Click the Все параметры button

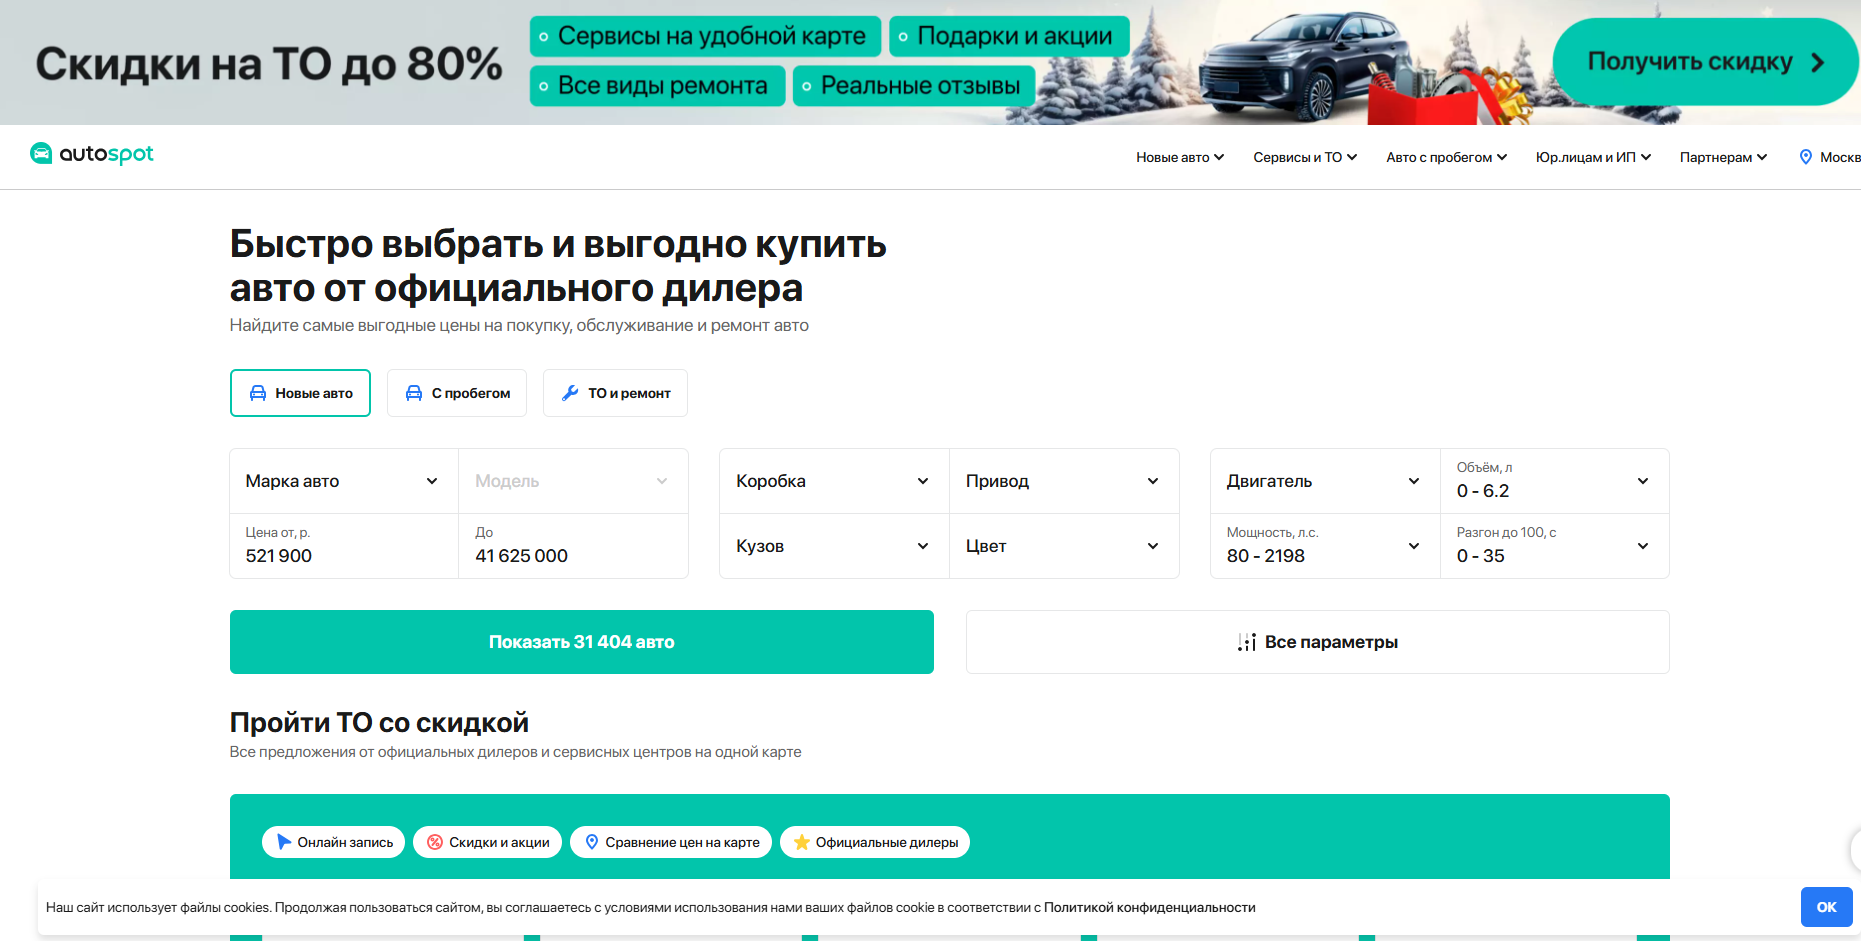[1318, 642]
